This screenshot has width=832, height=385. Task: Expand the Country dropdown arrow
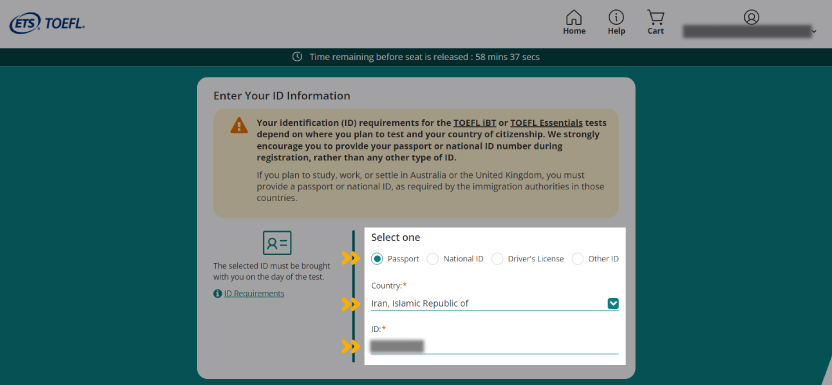[613, 304]
